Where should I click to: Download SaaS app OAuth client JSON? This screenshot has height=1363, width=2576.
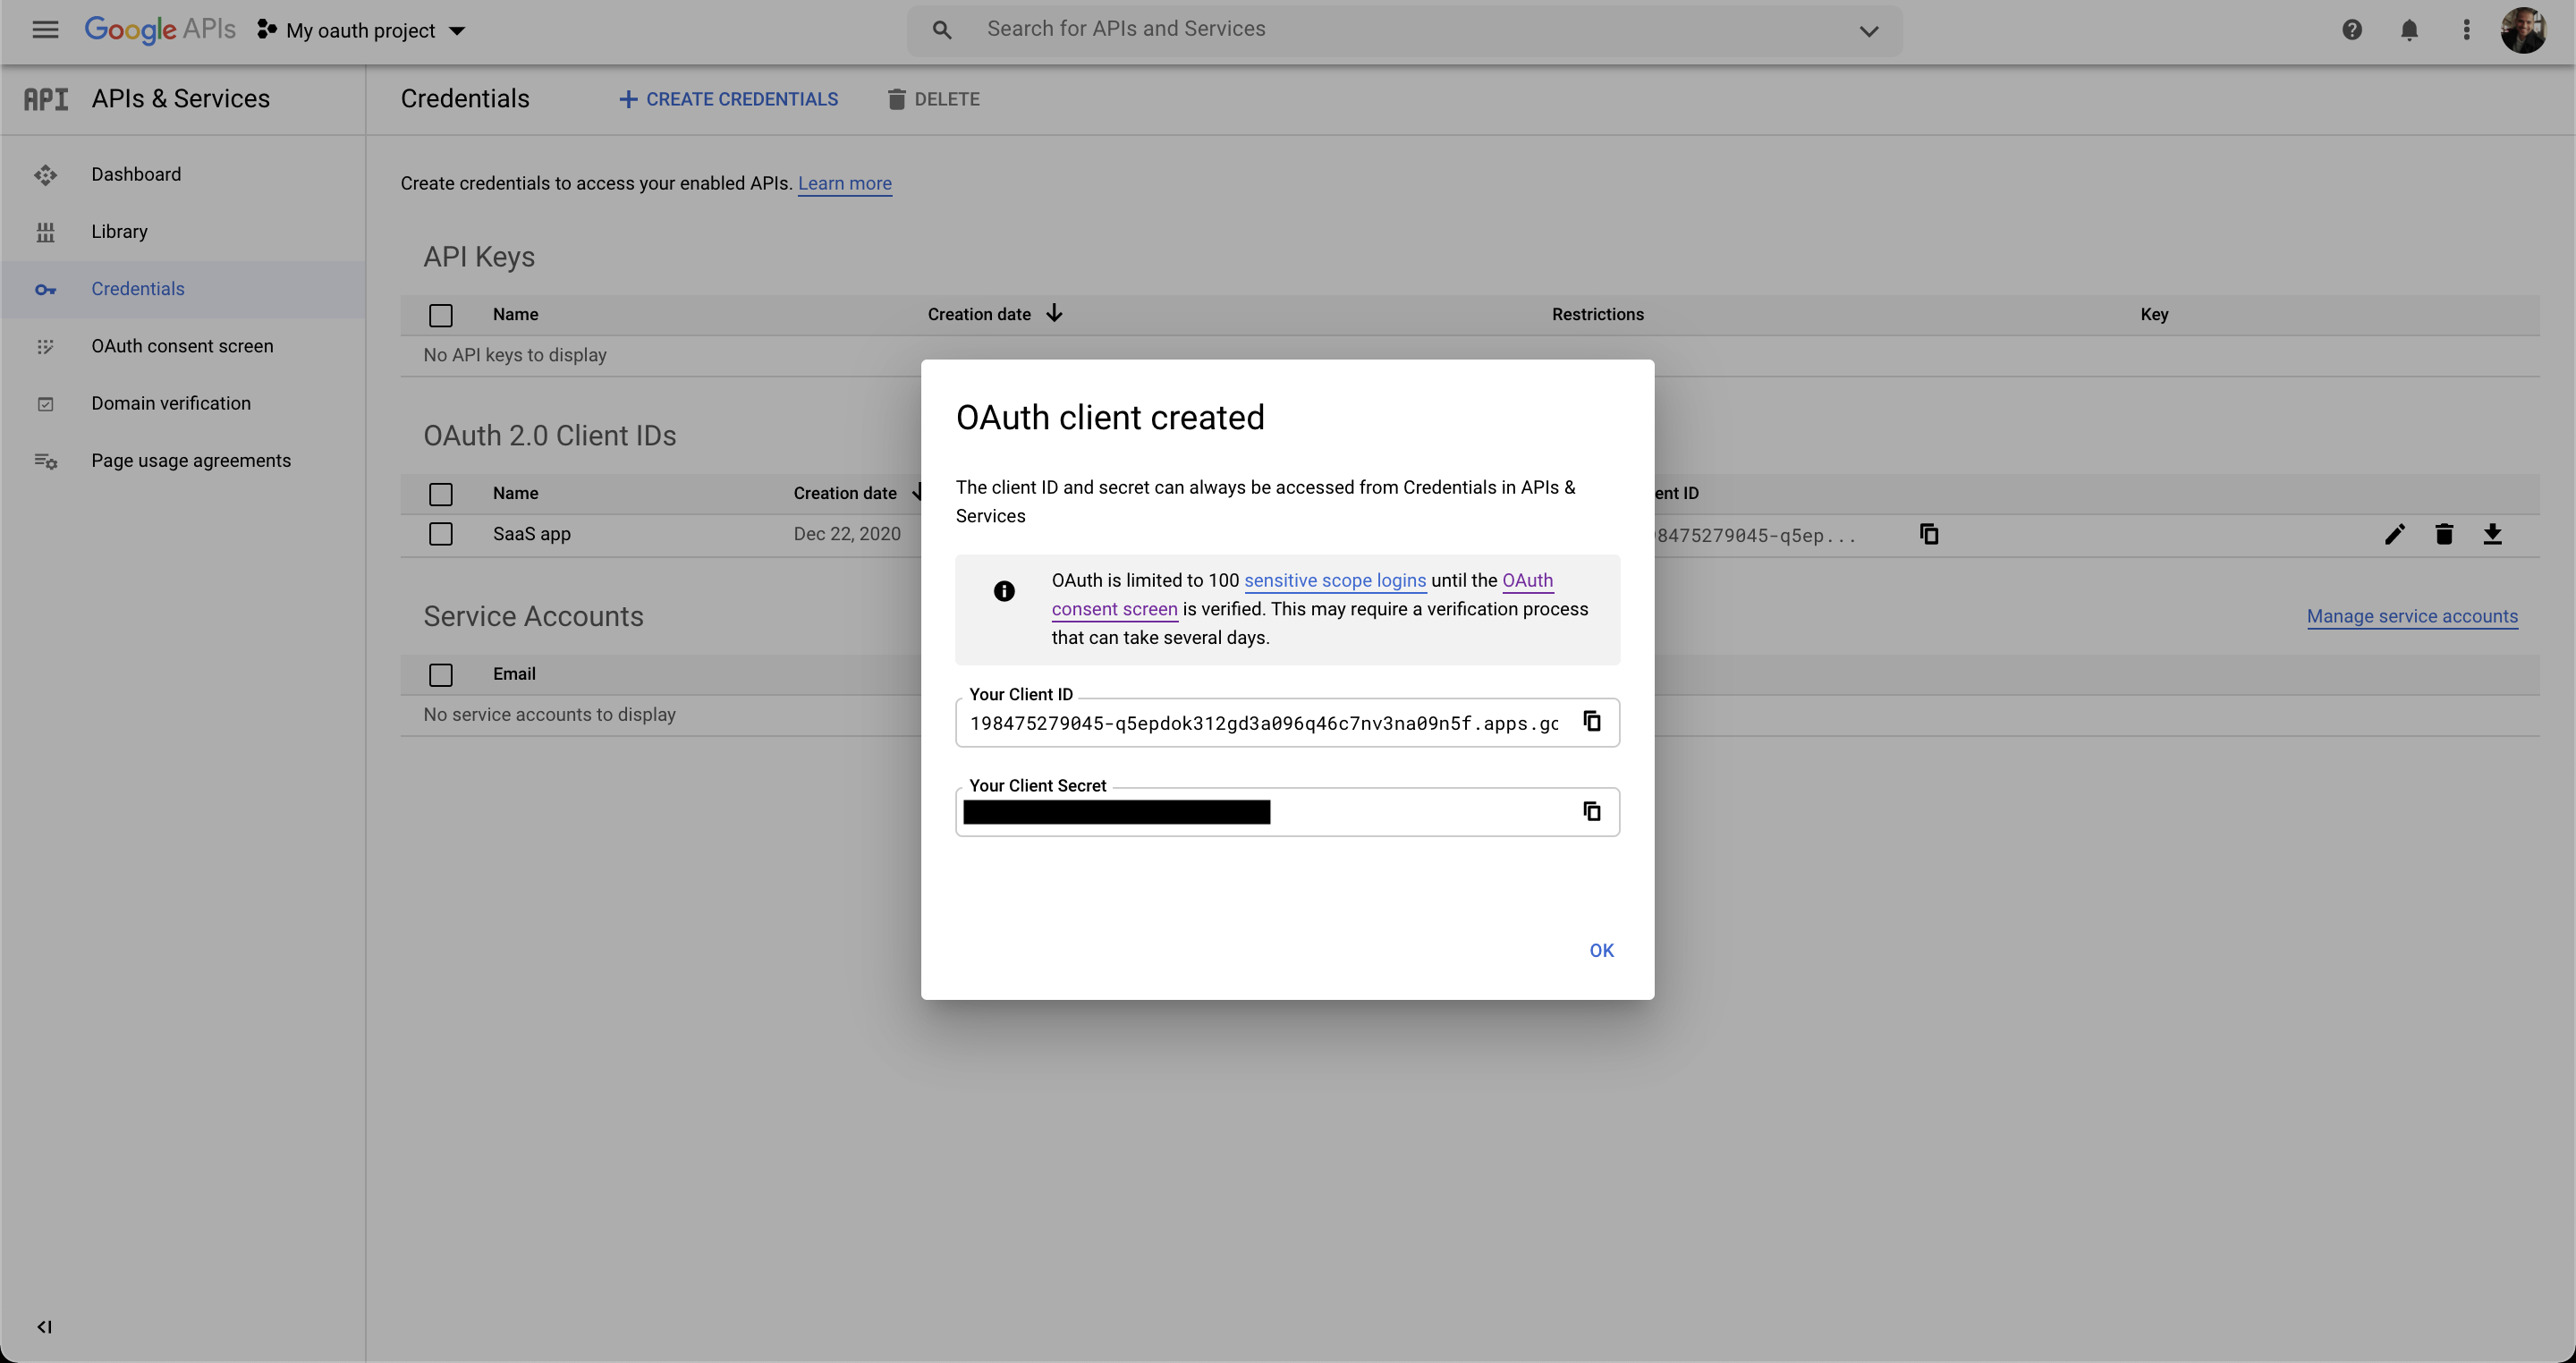[2492, 534]
